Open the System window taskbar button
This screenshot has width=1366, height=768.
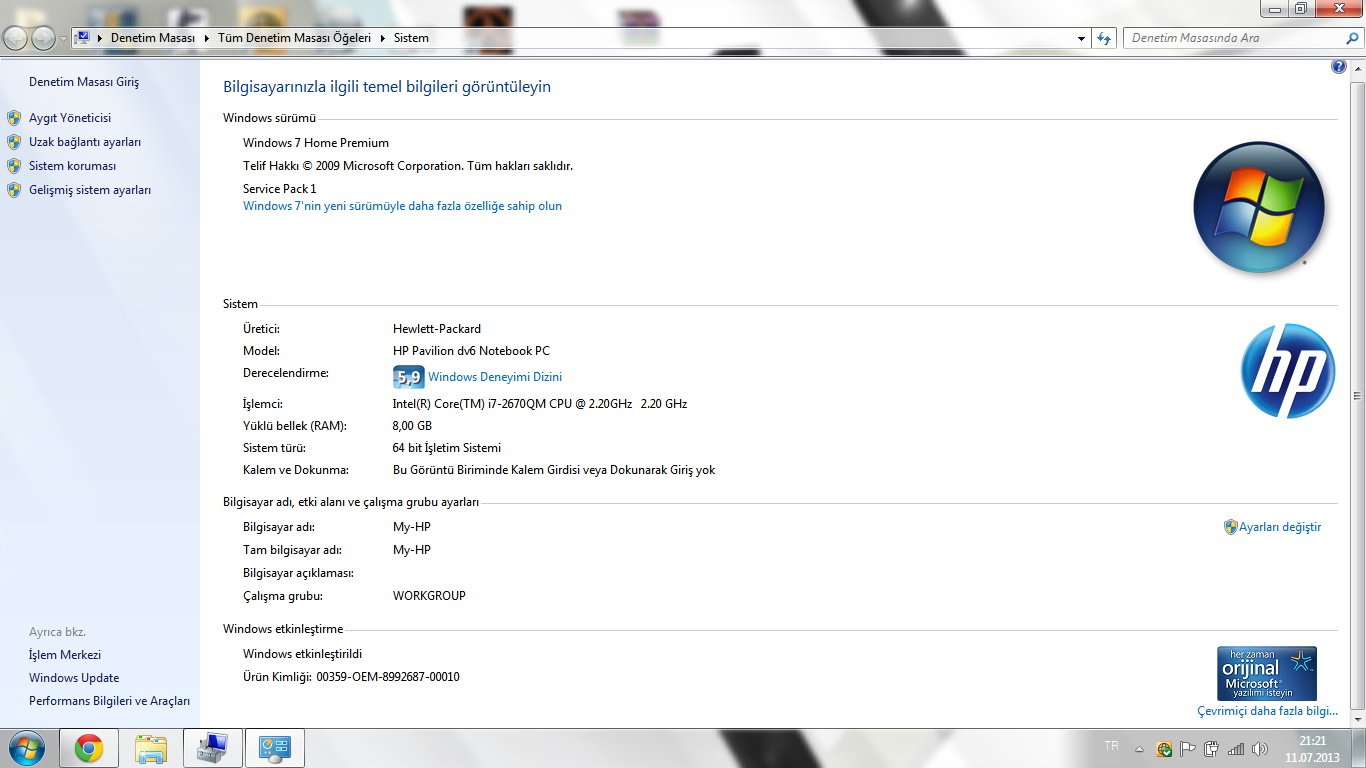tap(213, 748)
